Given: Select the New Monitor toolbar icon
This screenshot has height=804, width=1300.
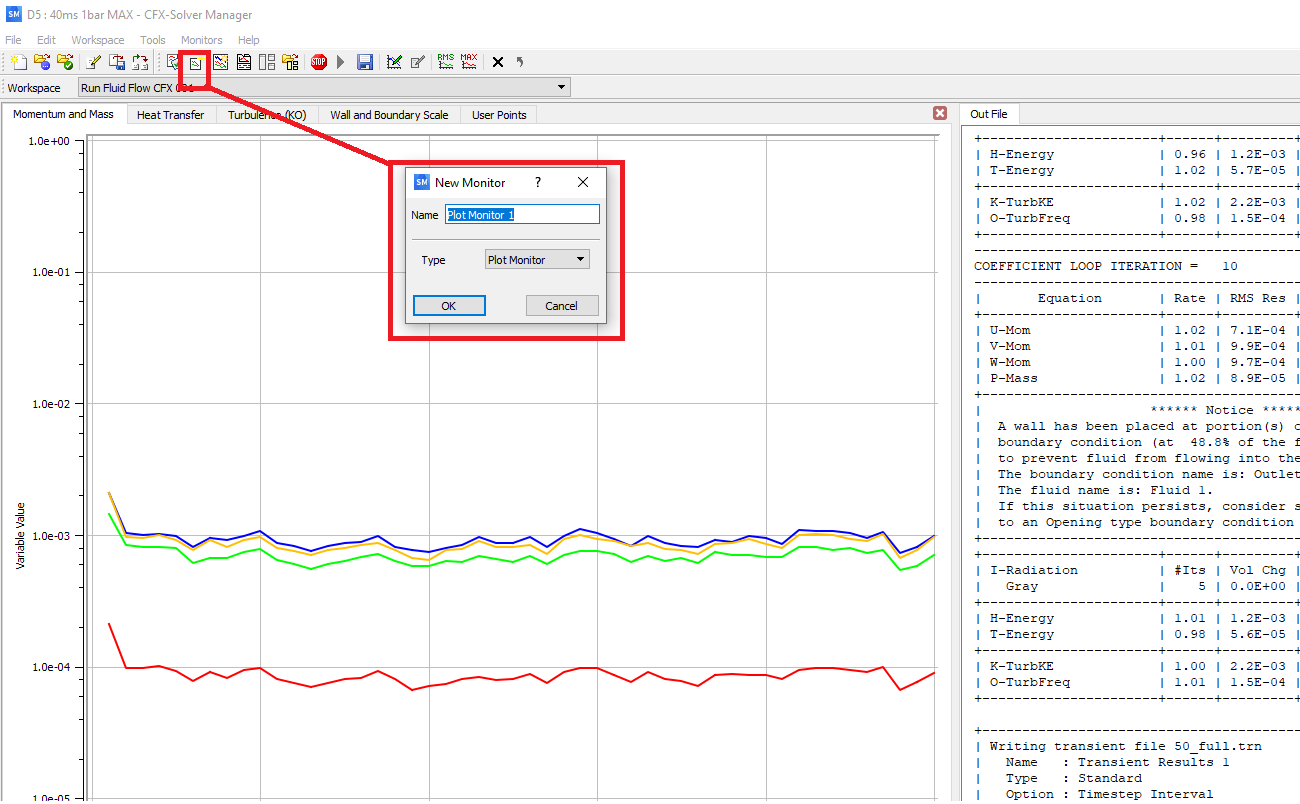Looking at the screenshot, I should click(196, 62).
